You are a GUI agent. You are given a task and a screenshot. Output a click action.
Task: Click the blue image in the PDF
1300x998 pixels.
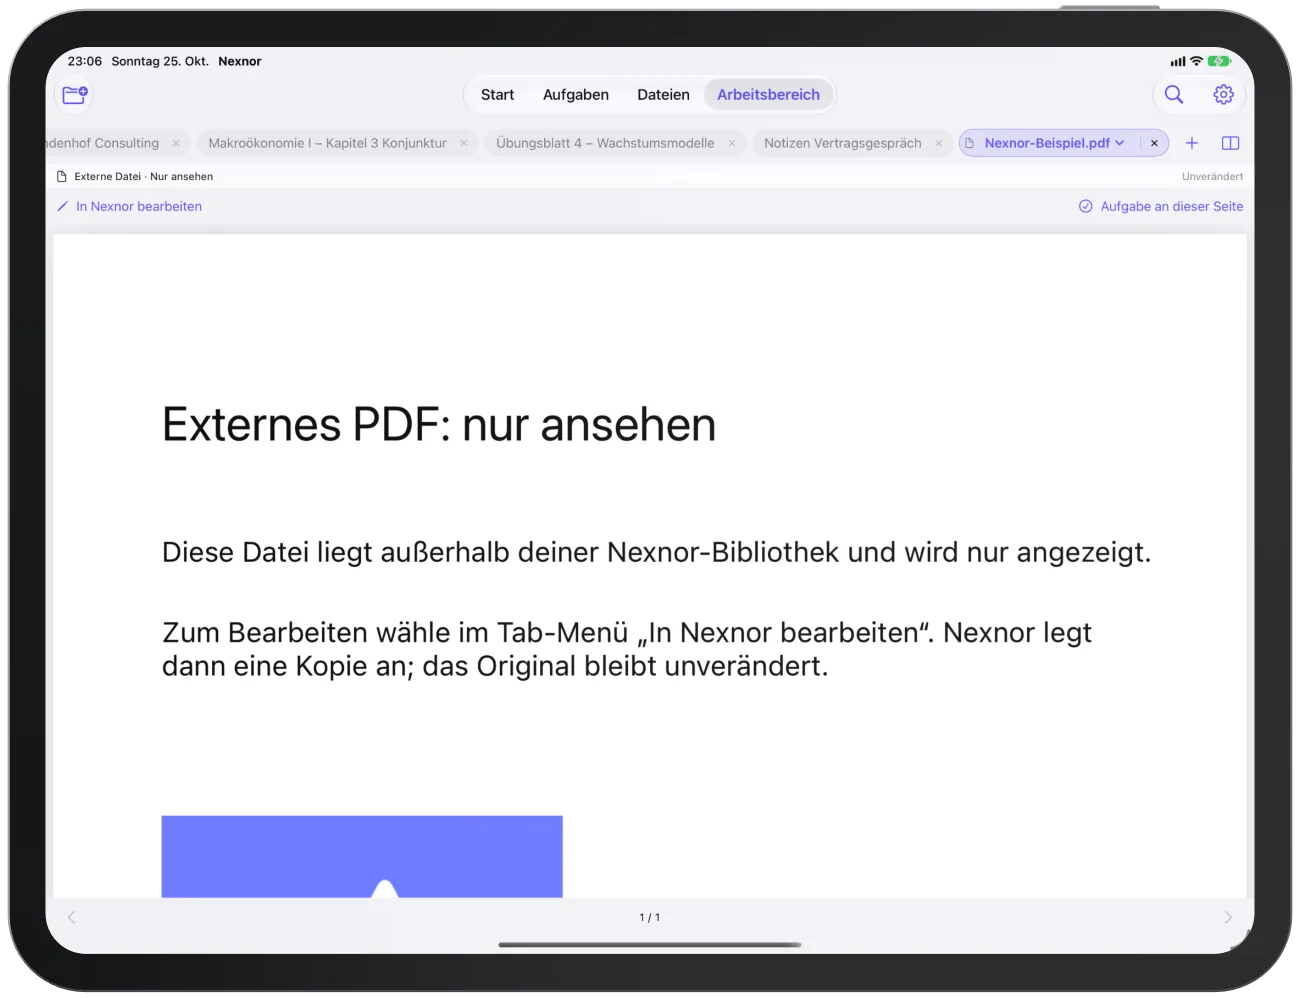362,856
